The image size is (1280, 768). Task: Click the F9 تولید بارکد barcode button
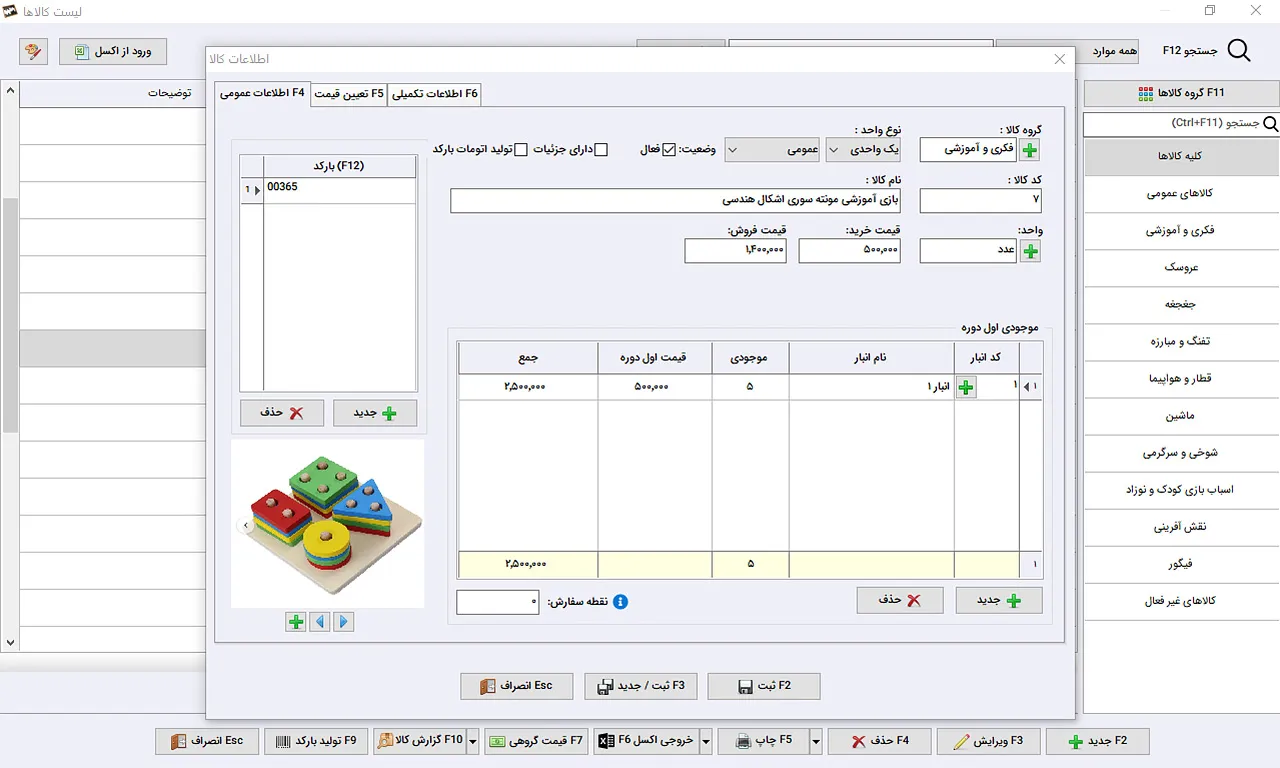click(316, 741)
